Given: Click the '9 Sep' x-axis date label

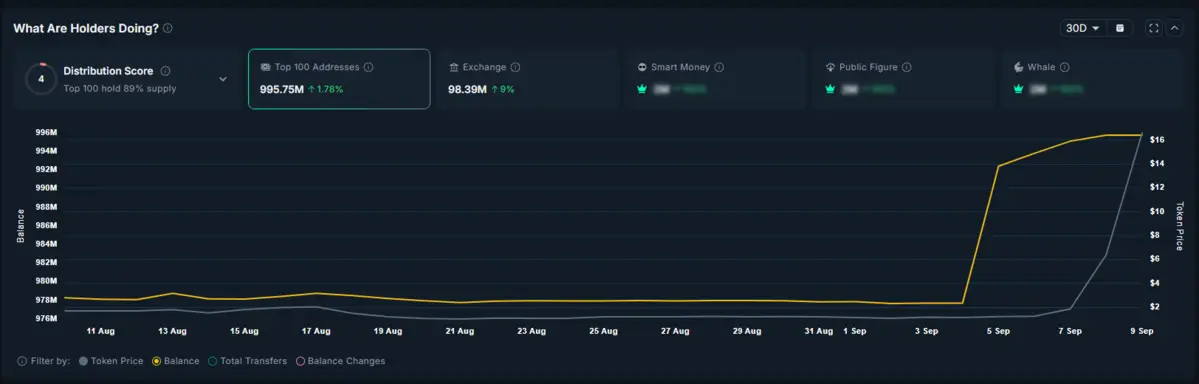Looking at the screenshot, I should tap(1142, 331).
